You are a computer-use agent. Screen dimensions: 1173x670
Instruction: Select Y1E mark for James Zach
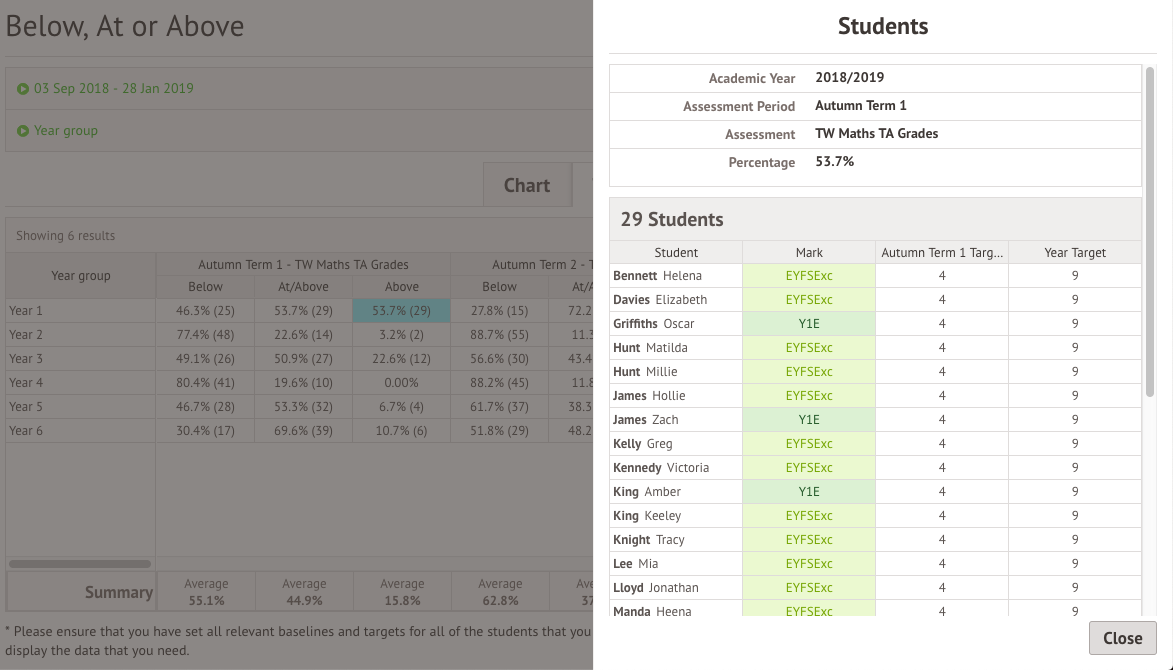click(809, 420)
